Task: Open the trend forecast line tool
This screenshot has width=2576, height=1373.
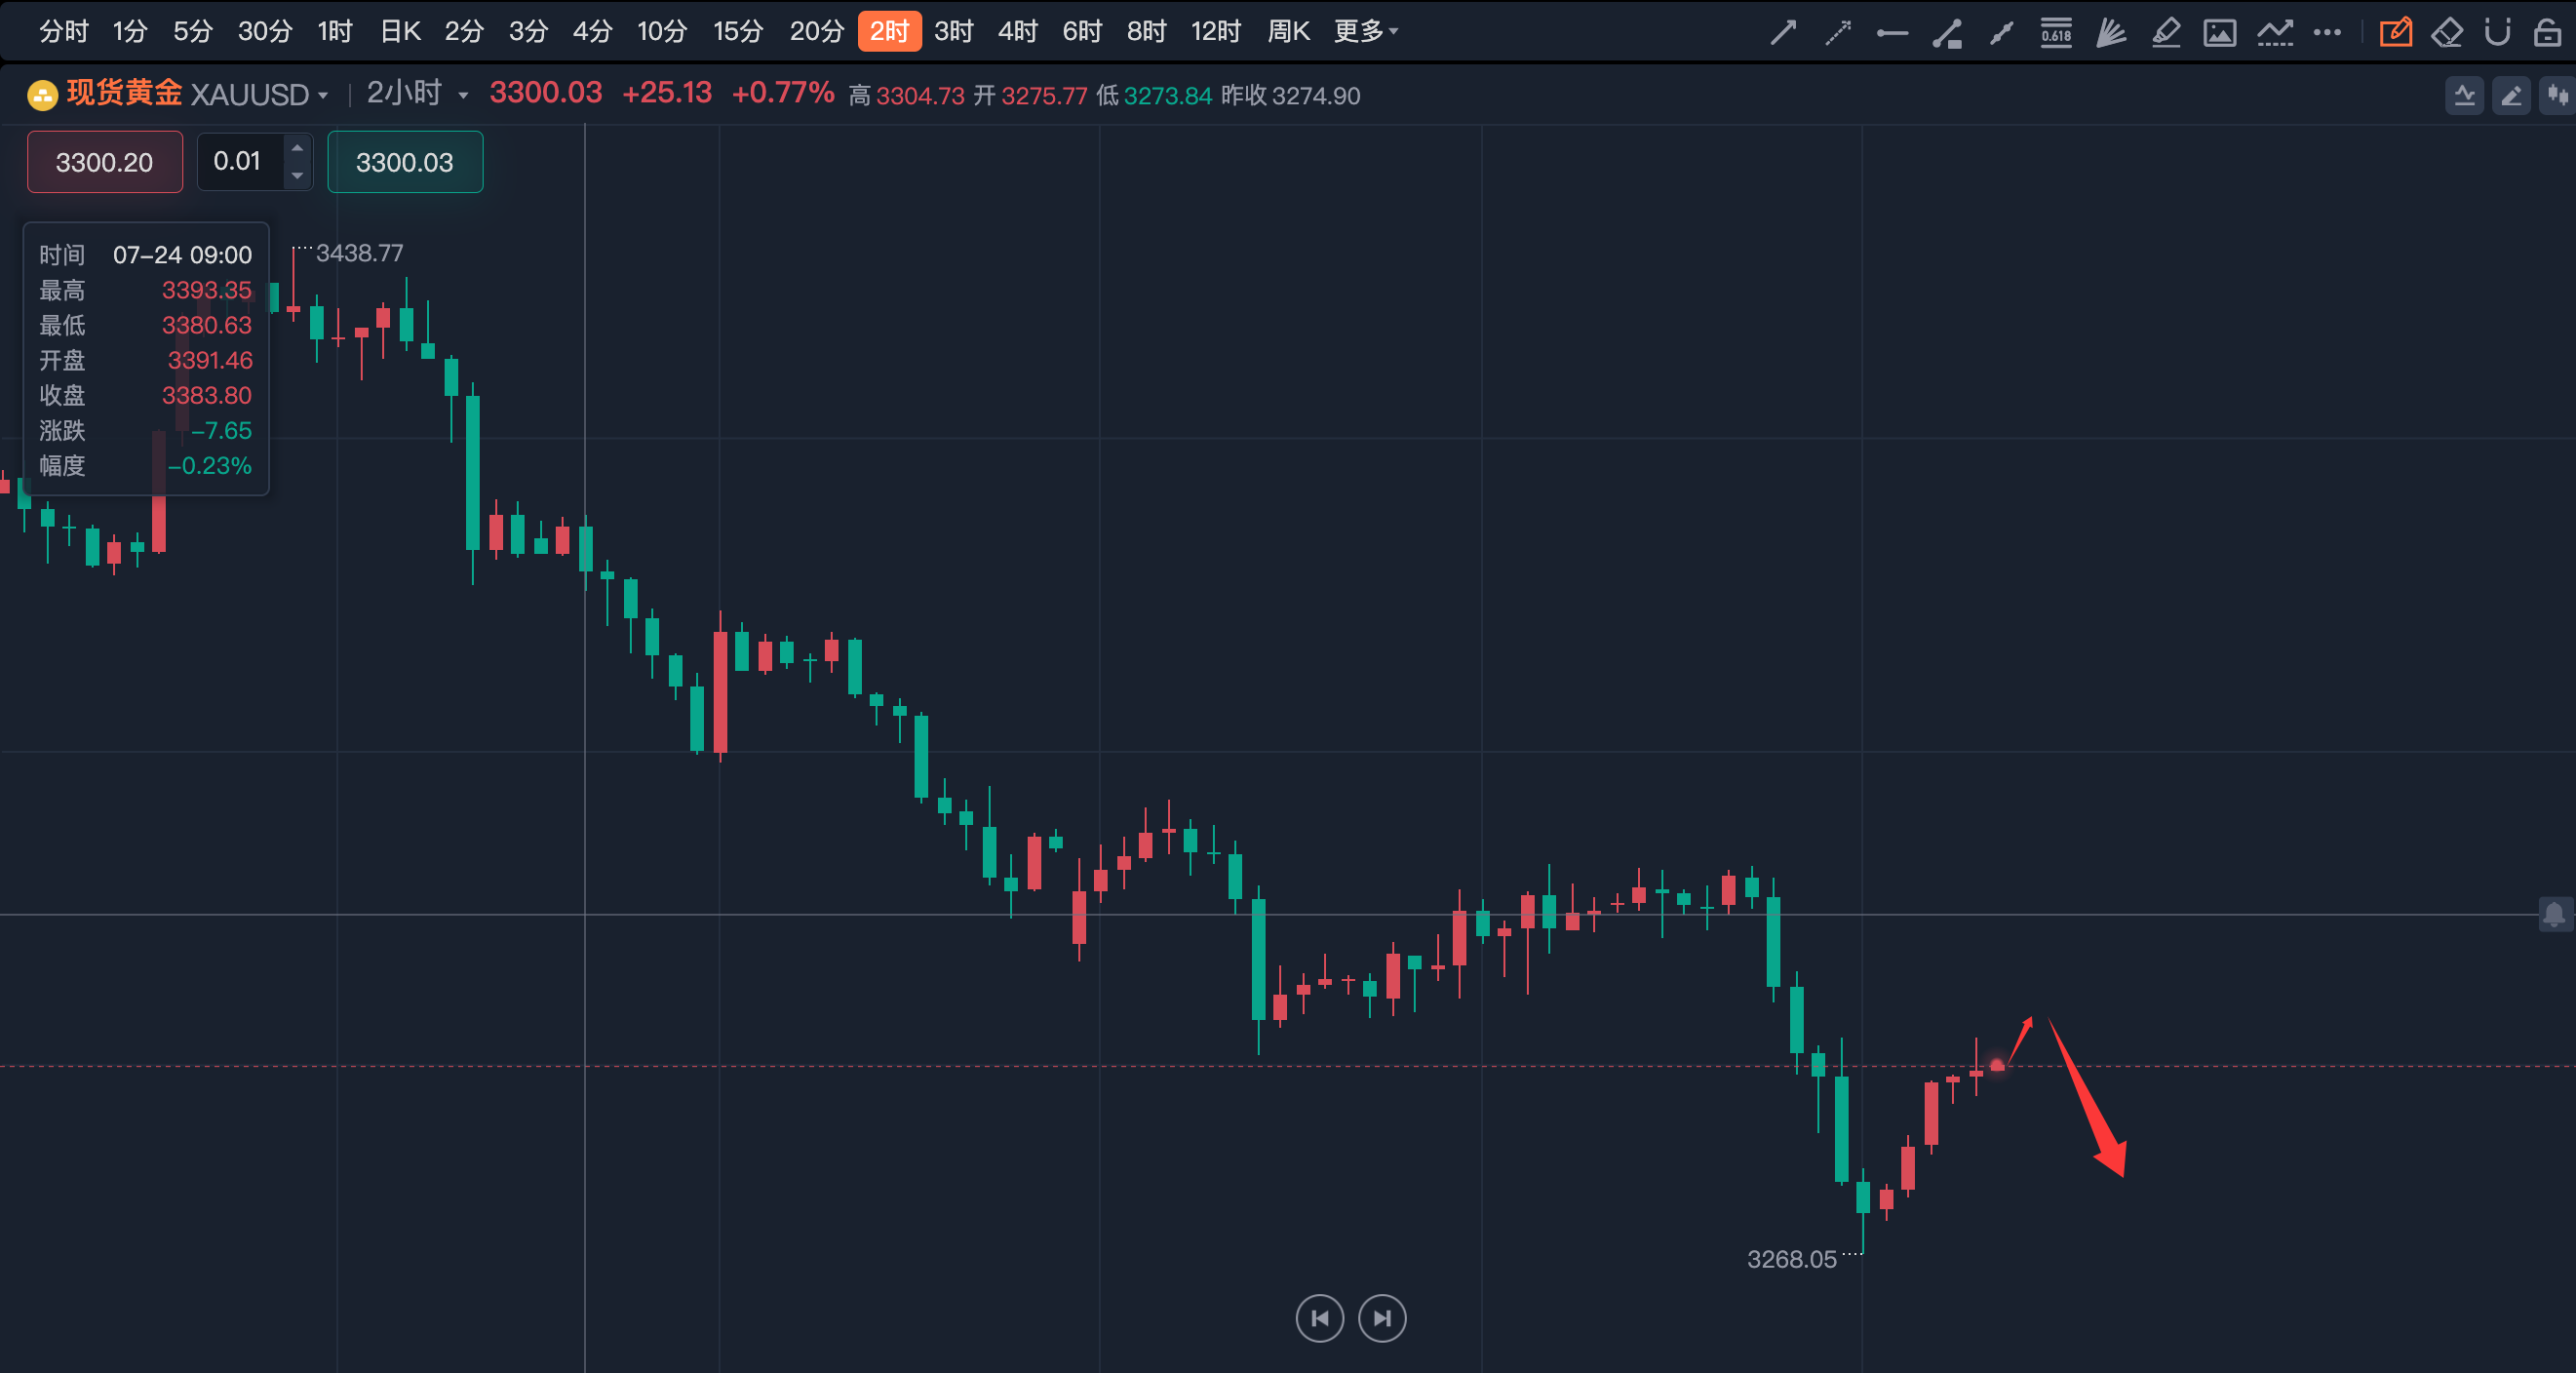Action: 2274,33
